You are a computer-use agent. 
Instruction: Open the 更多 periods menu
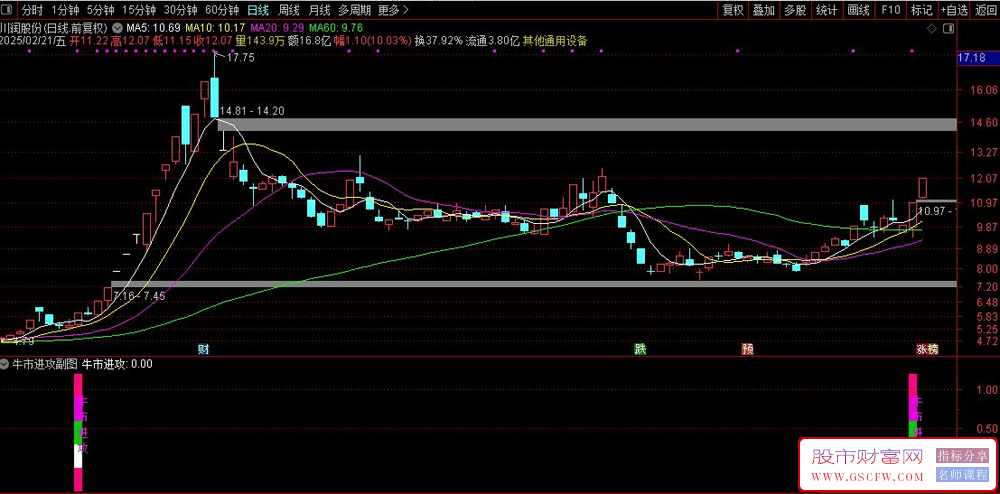click(x=394, y=10)
